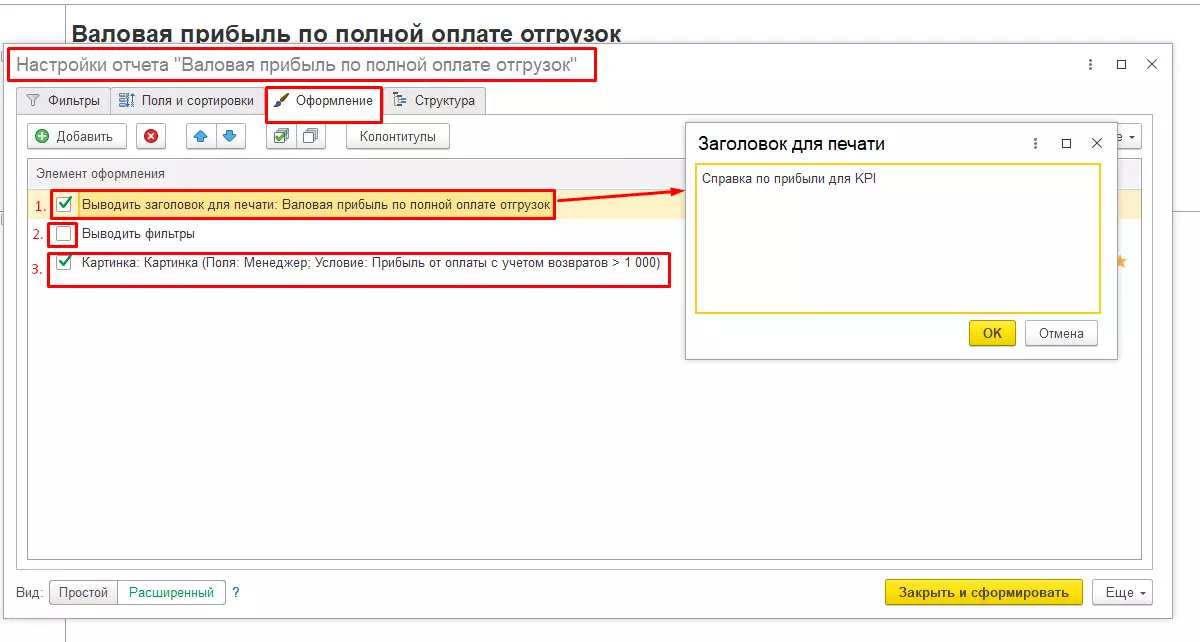The width and height of the screenshot is (1200, 642).
Task: Select row text Картинка: Картинка (Поля: Менеджер...)
Action: pos(371,262)
